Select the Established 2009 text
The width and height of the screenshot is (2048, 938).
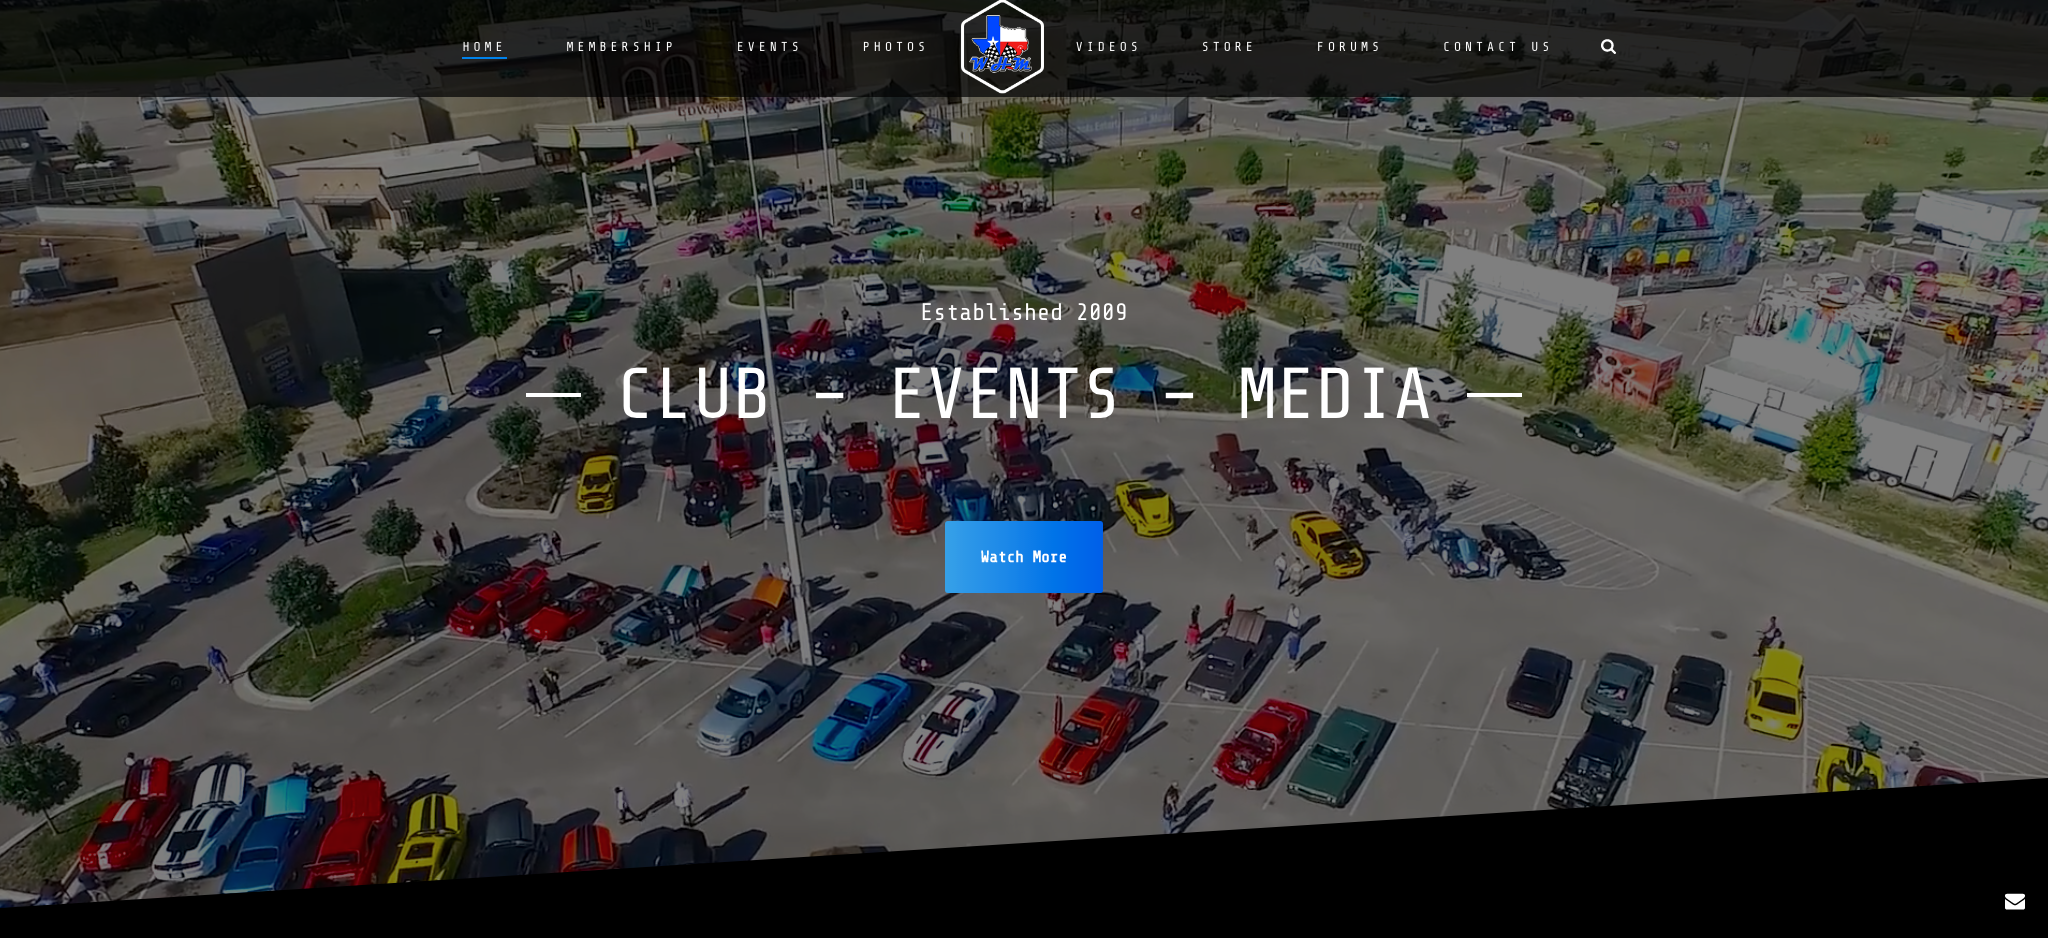[x=1024, y=312]
